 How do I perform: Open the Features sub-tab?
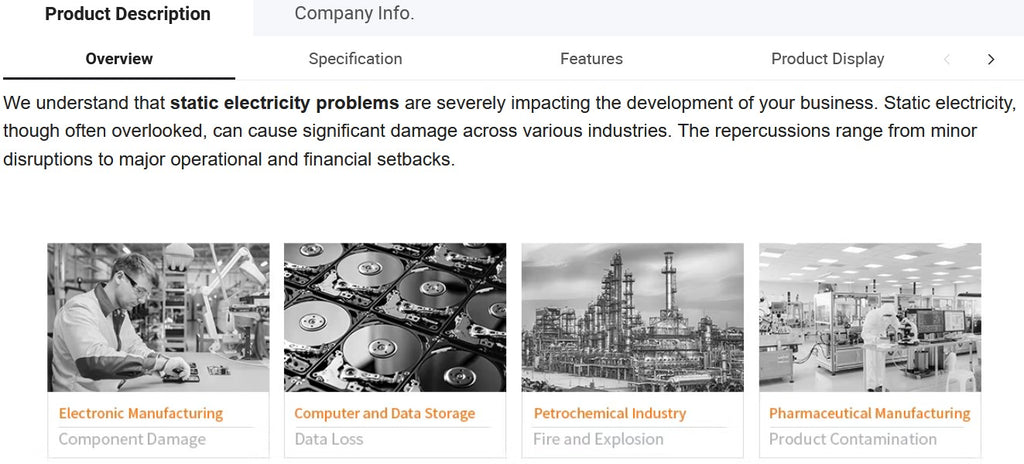click(x=591, y=59)
